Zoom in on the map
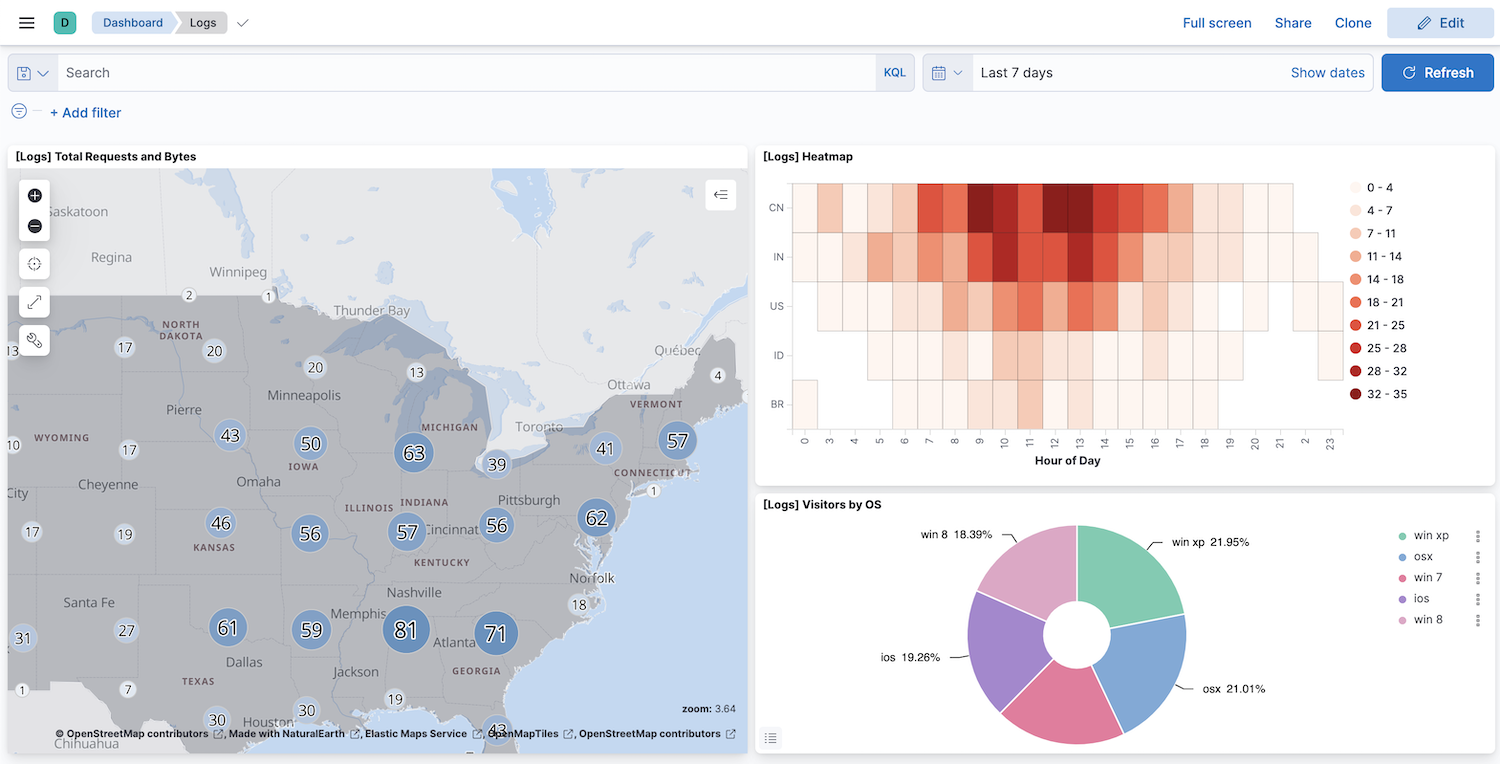 [x=34, y=196]
